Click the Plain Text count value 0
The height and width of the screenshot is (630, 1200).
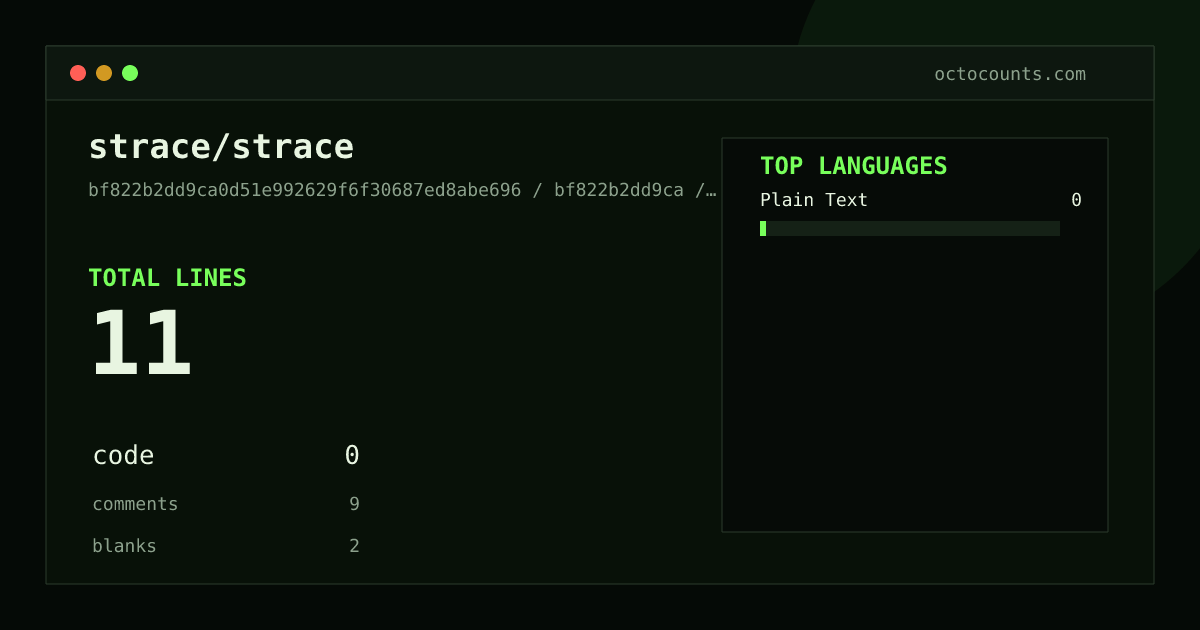(x=1076, y=200)
